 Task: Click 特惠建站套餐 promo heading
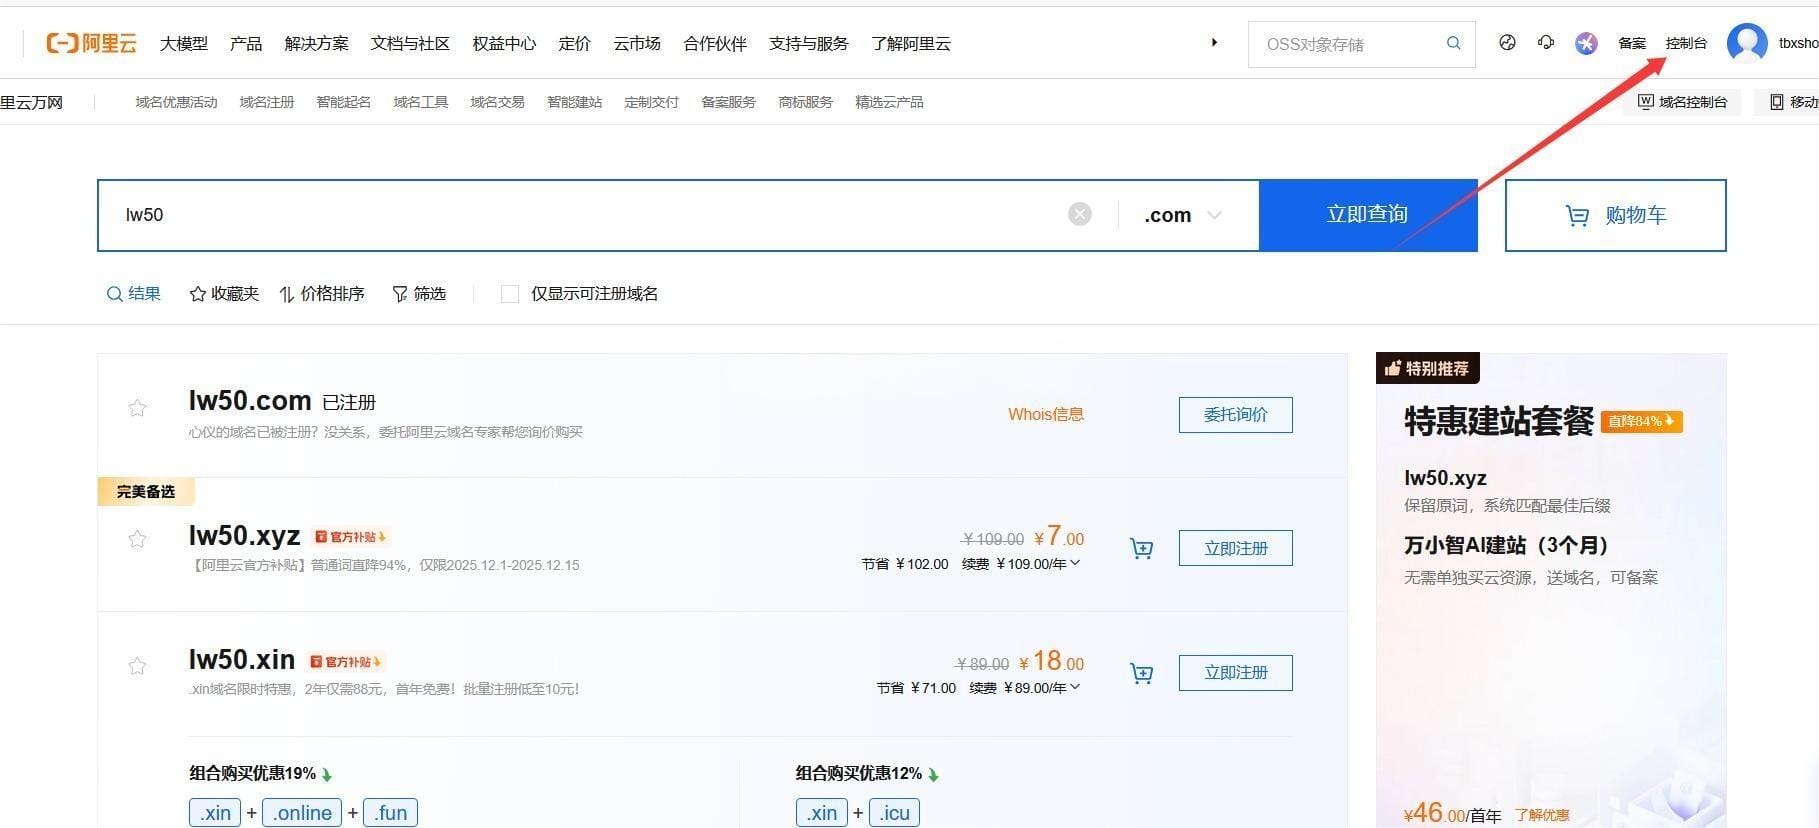[x=1499, y=422]
